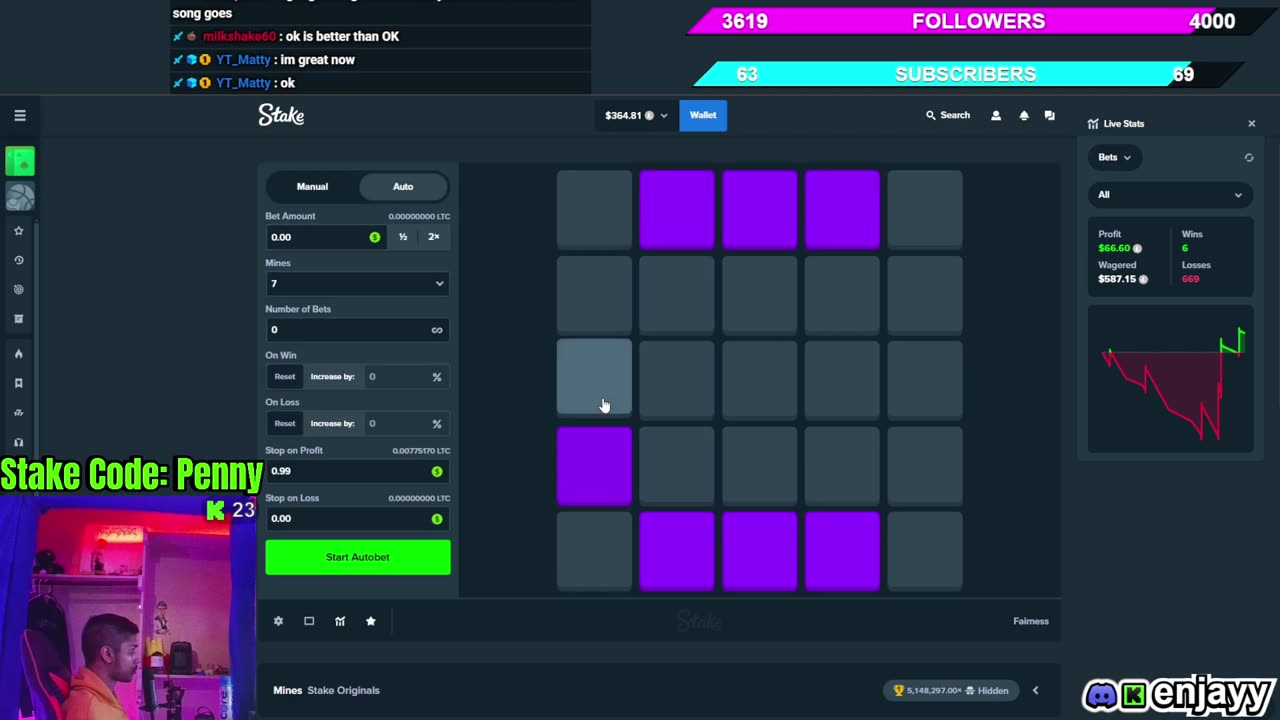Open the Mines count dropdown
The height and width of the screenshot is (720, 1280).
click(357, 284)
